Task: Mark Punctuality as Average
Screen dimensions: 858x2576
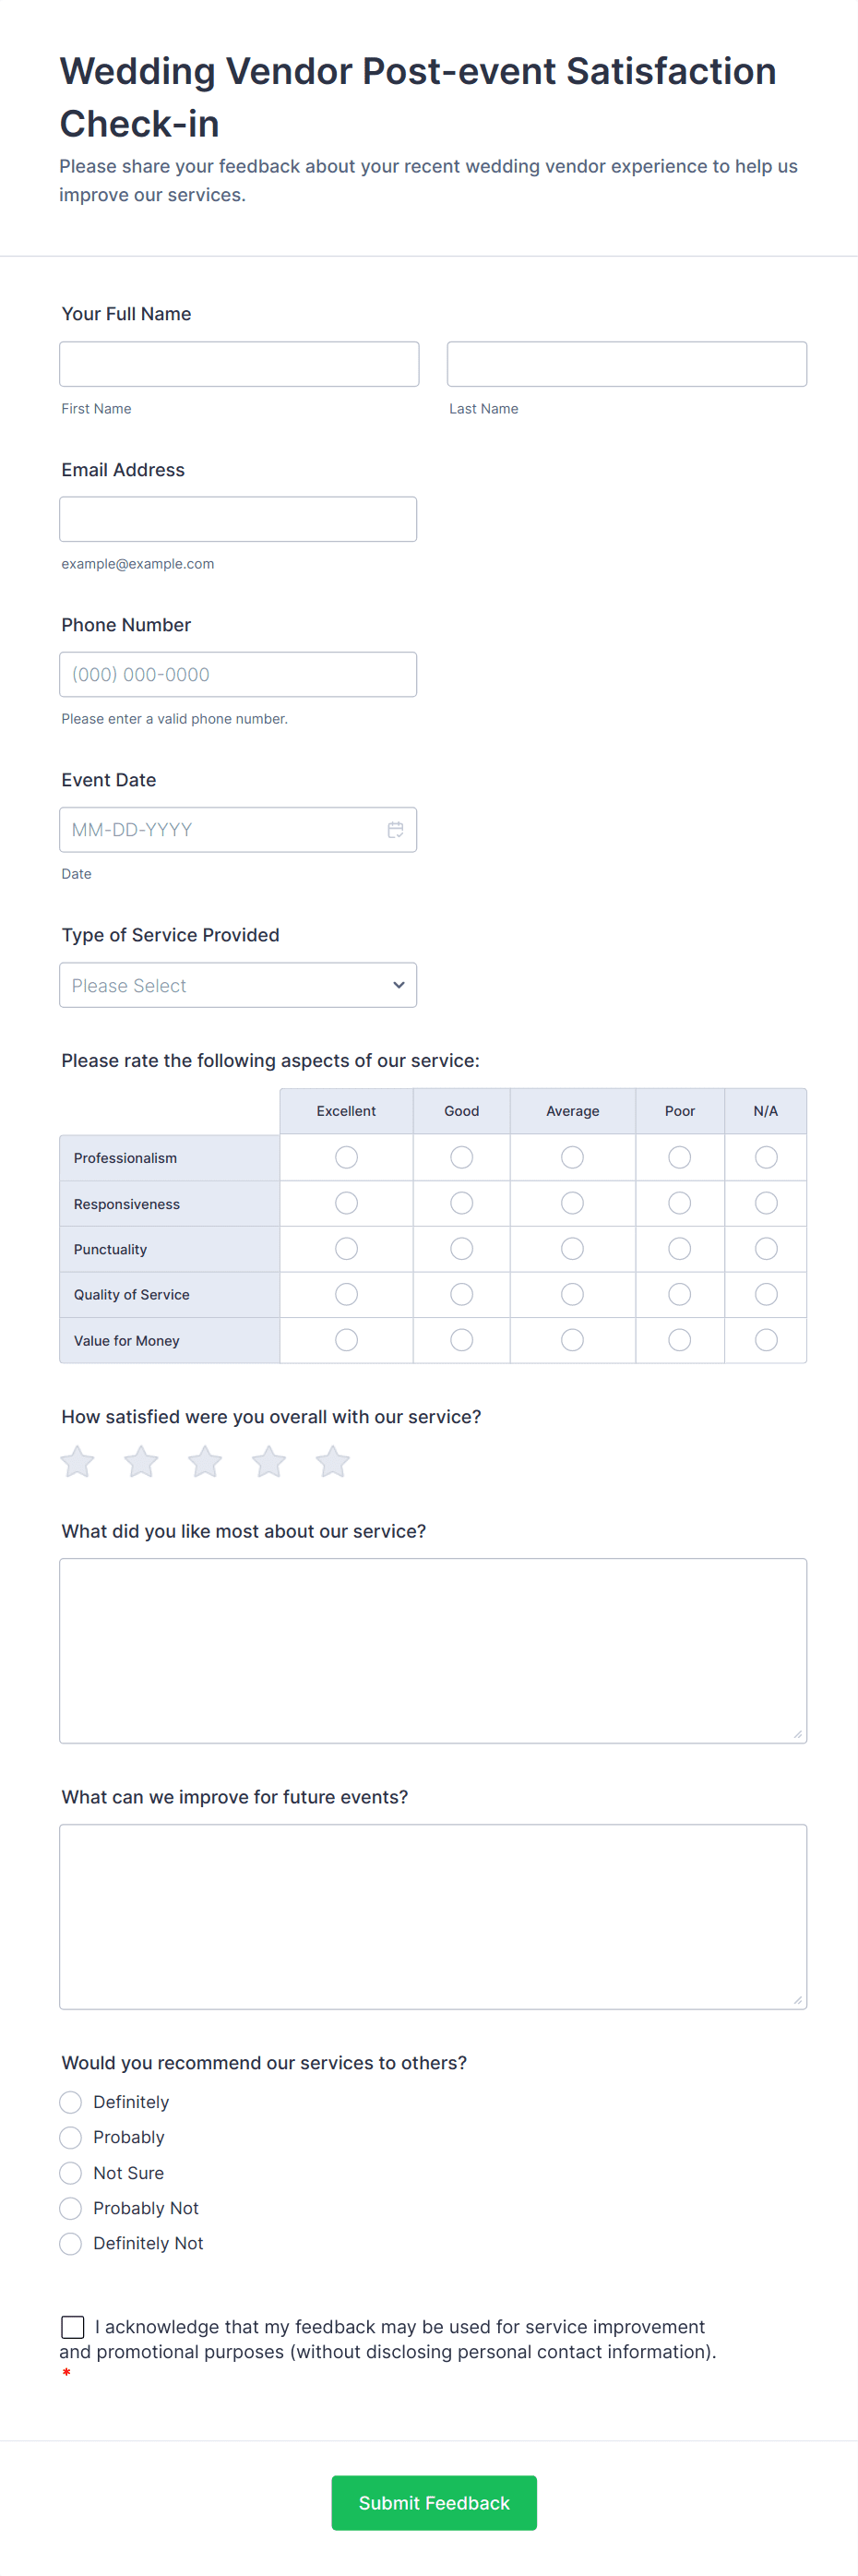Action: tap(572, 1249)
